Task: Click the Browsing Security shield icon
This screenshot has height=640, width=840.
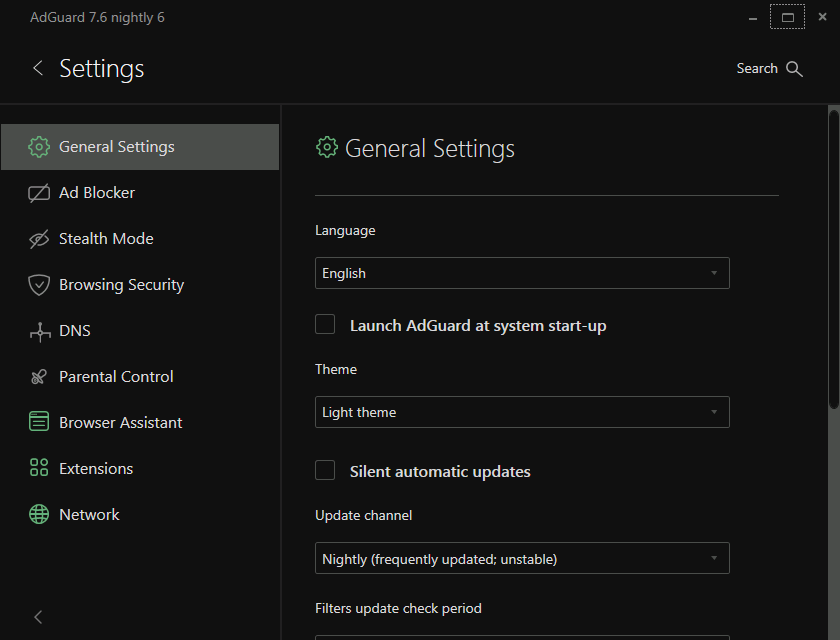Action: (39, 285)
